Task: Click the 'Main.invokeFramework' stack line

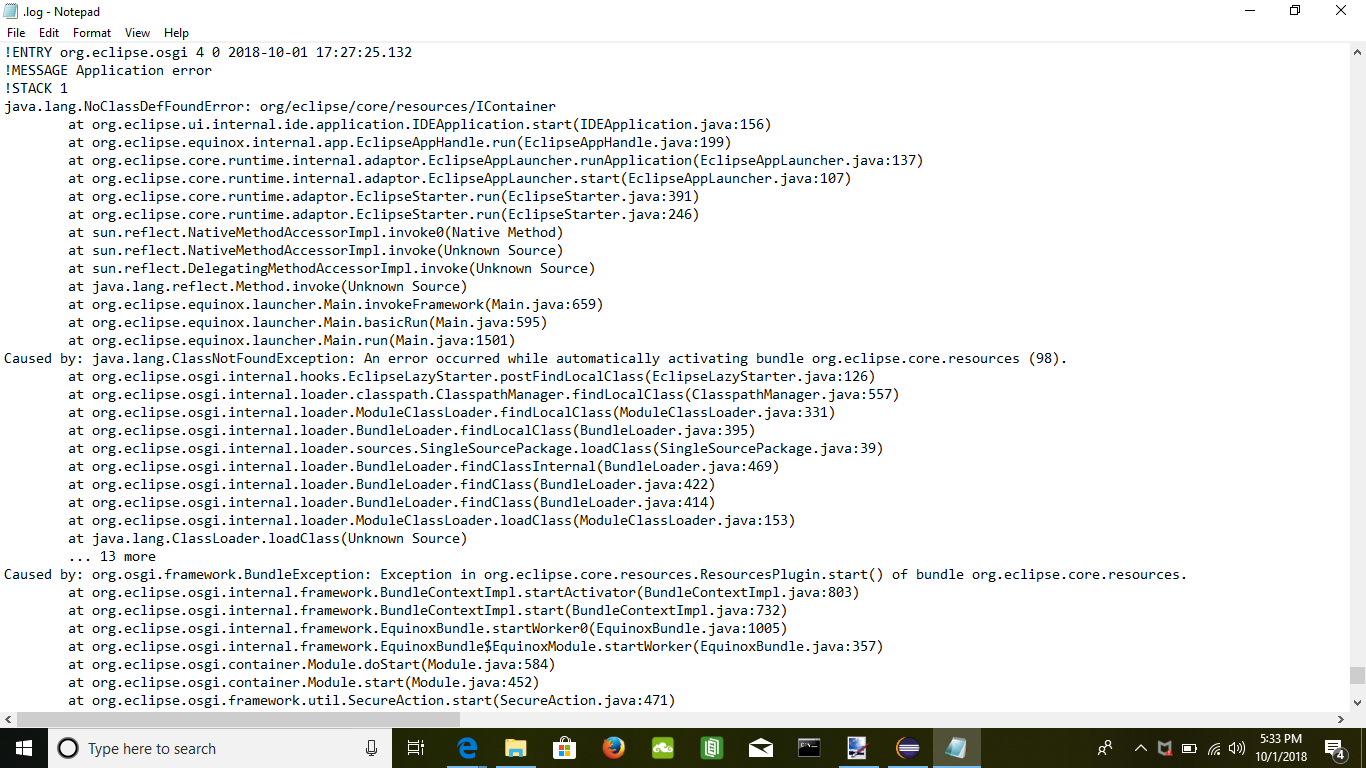Action: click(336, 304)
